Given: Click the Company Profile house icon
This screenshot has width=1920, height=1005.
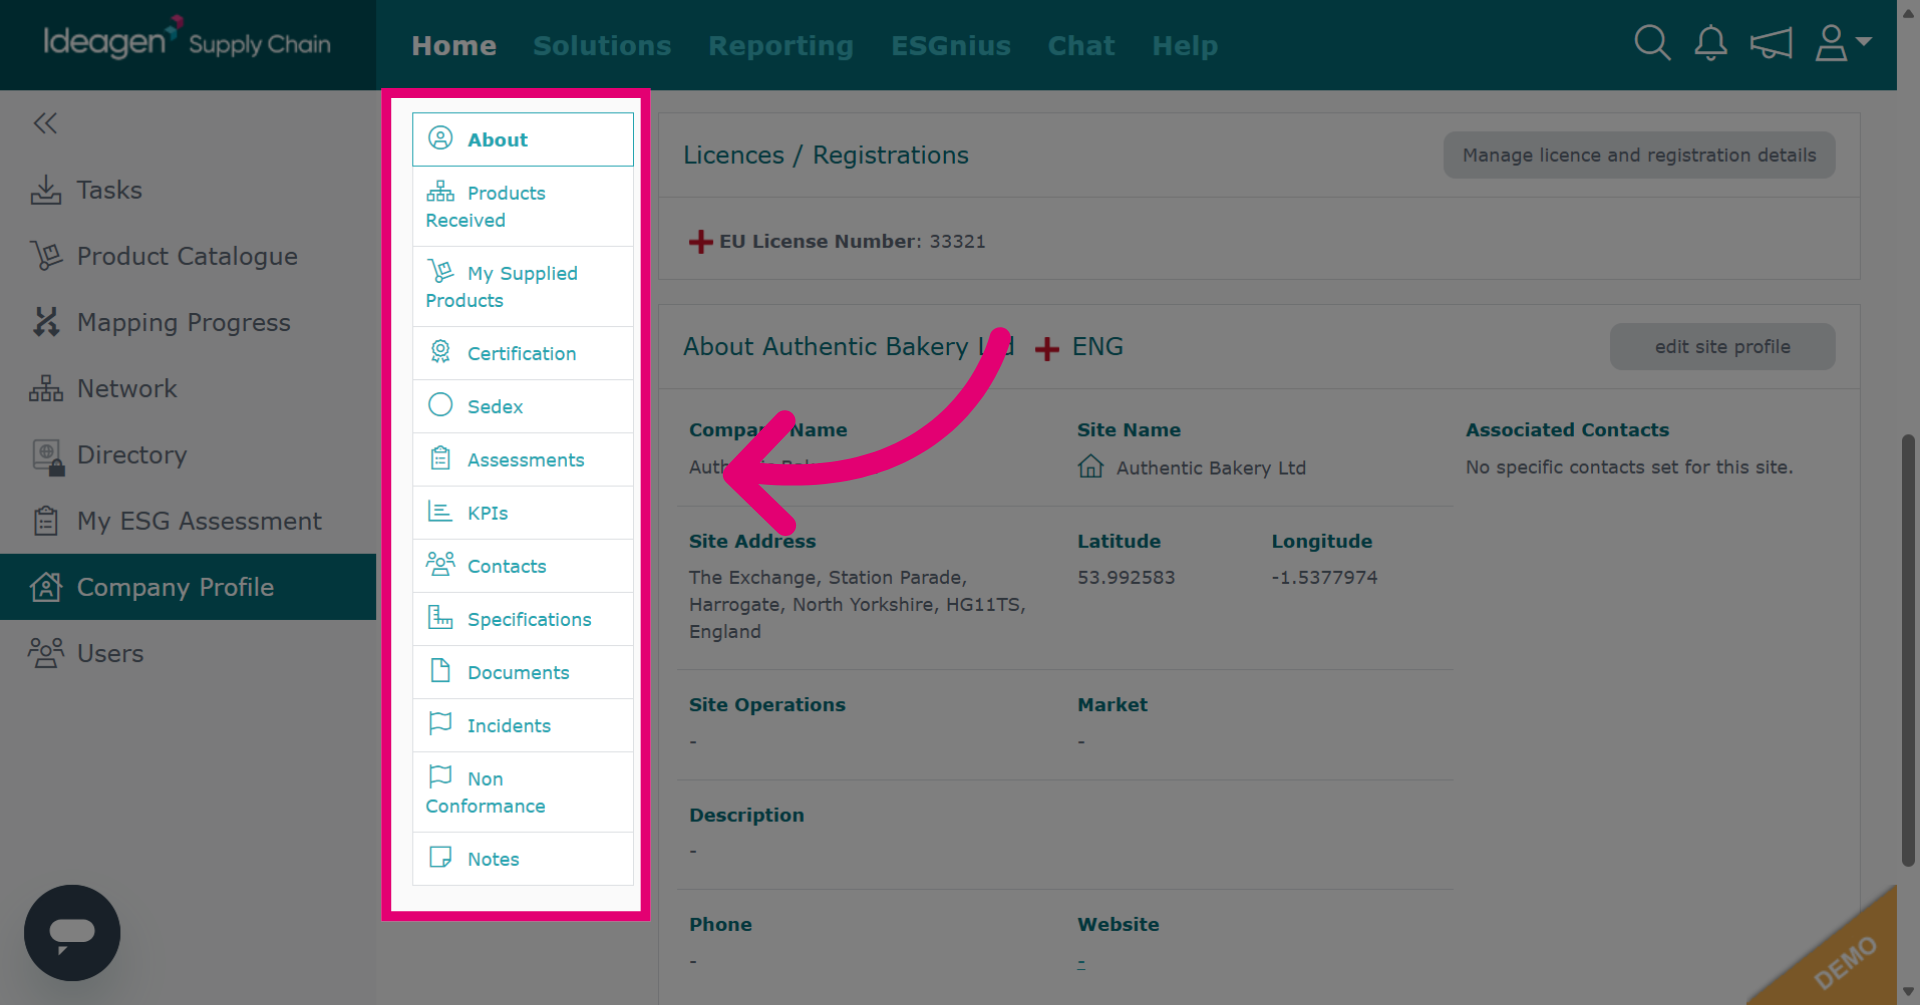Looking at the screenshot, I should click(x=46, y=587).
